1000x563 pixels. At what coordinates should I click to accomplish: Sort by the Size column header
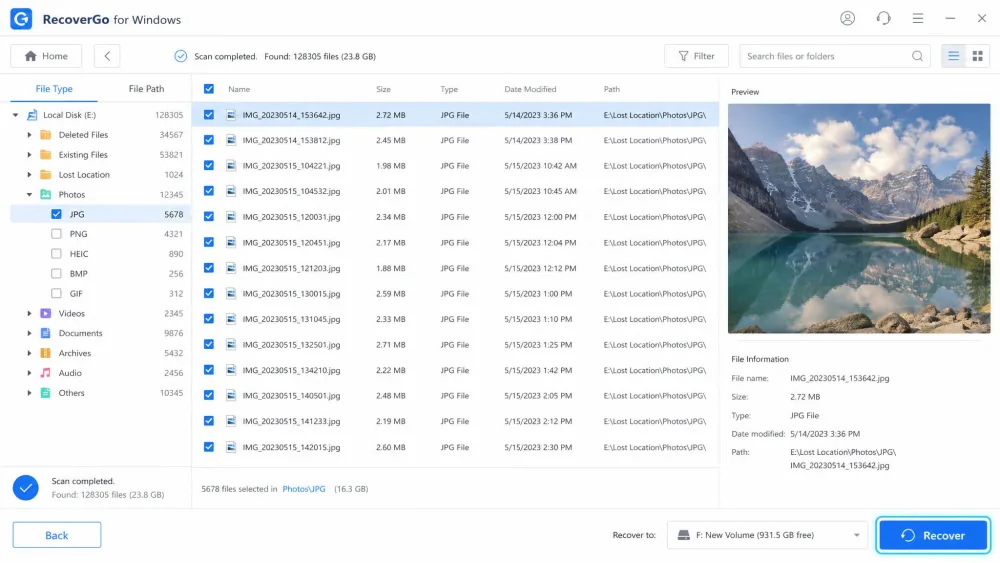pyautogui.click(x=383, y=89)
